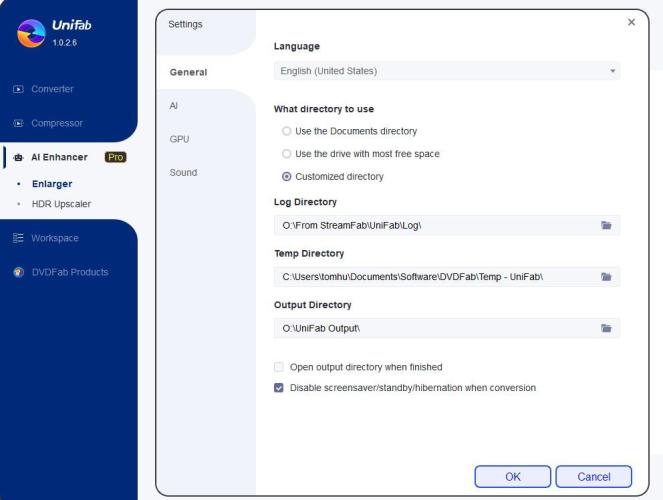Click the UniFab logo icon
Screen dimensions: 663x500
click(31, 33)
